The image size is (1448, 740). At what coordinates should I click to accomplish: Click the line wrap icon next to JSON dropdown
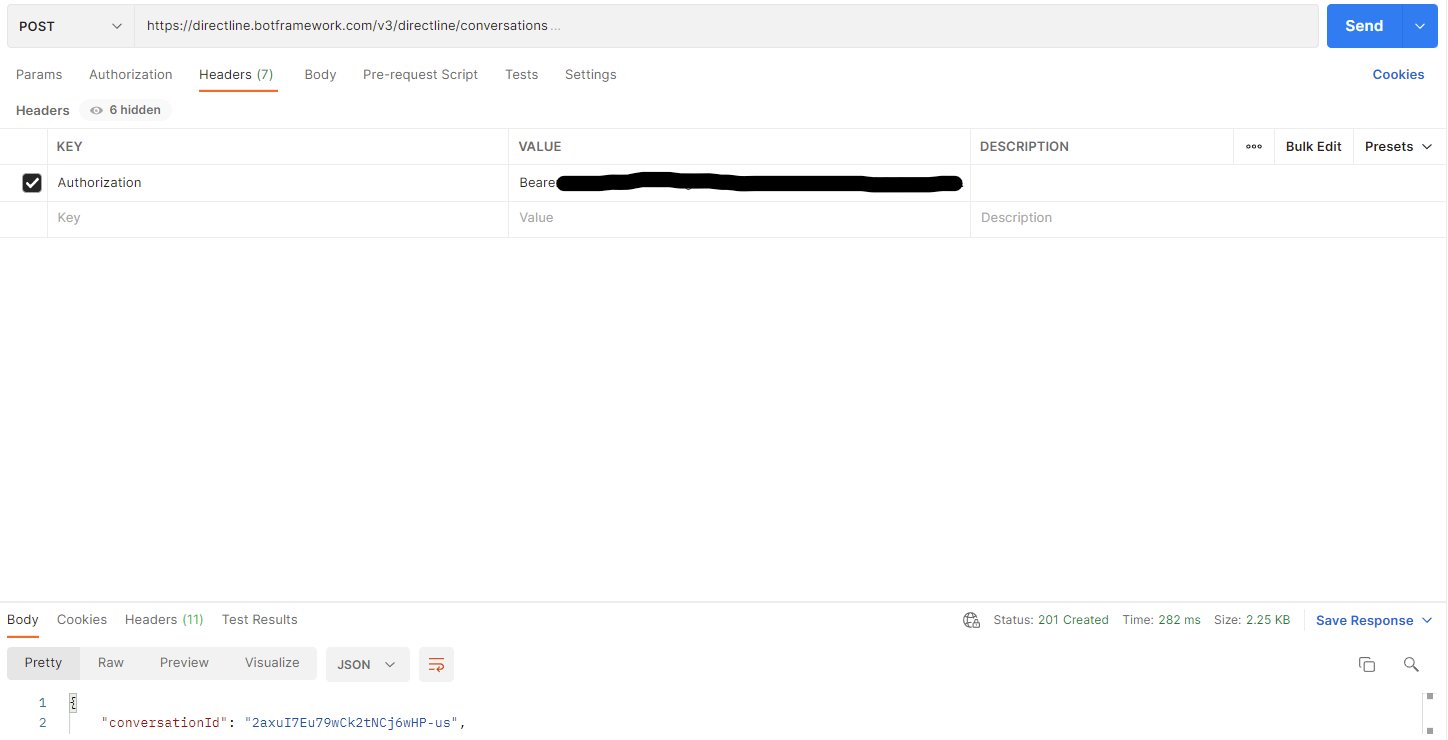click(x=436, y=664)
